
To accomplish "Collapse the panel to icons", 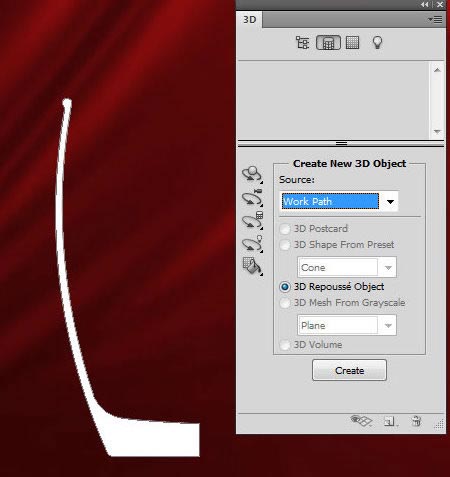I will (425, 4).
